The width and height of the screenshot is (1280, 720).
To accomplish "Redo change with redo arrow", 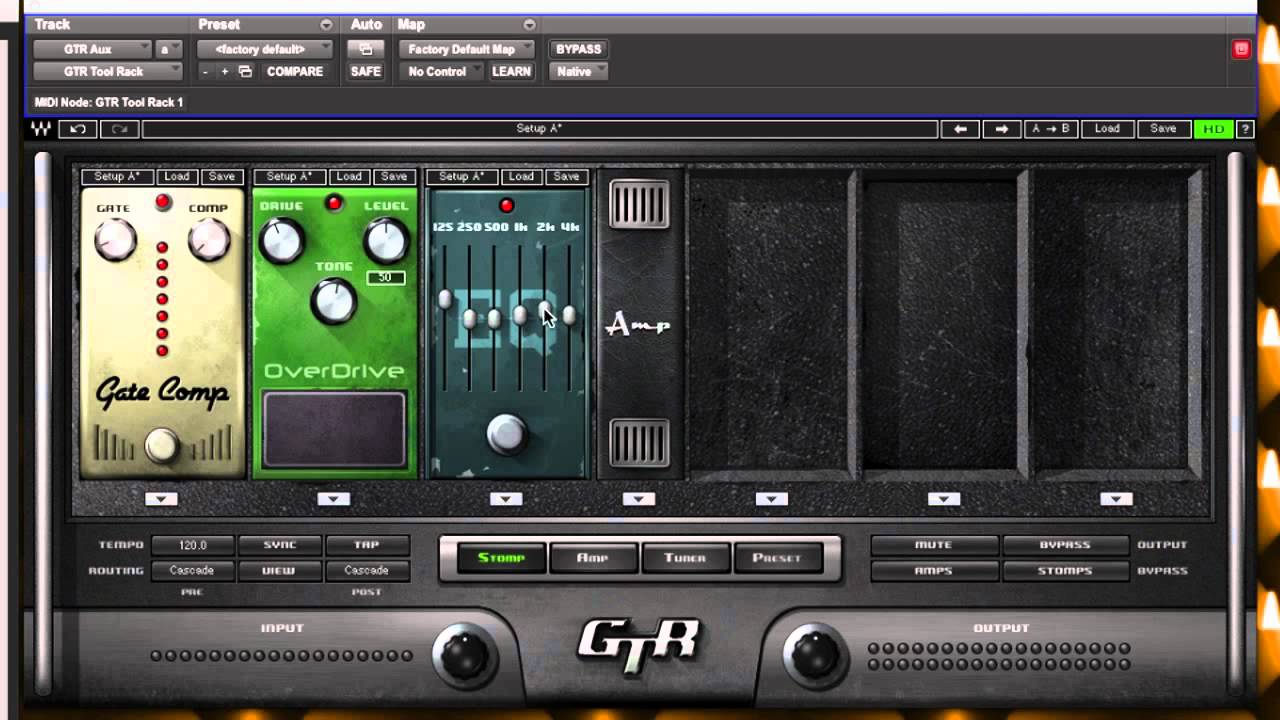I will pyautogui.click(x=119, y=129).
